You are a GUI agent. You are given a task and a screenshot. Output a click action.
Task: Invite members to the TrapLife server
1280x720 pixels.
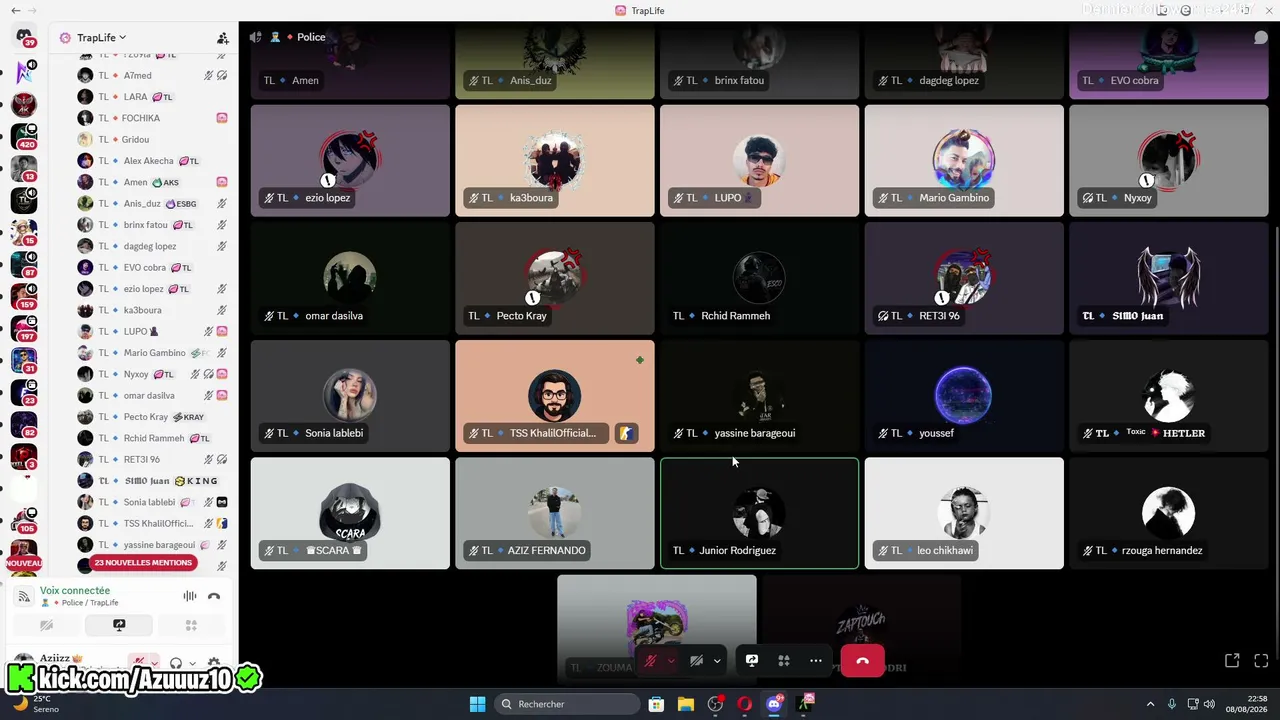[x=222, y=38]
